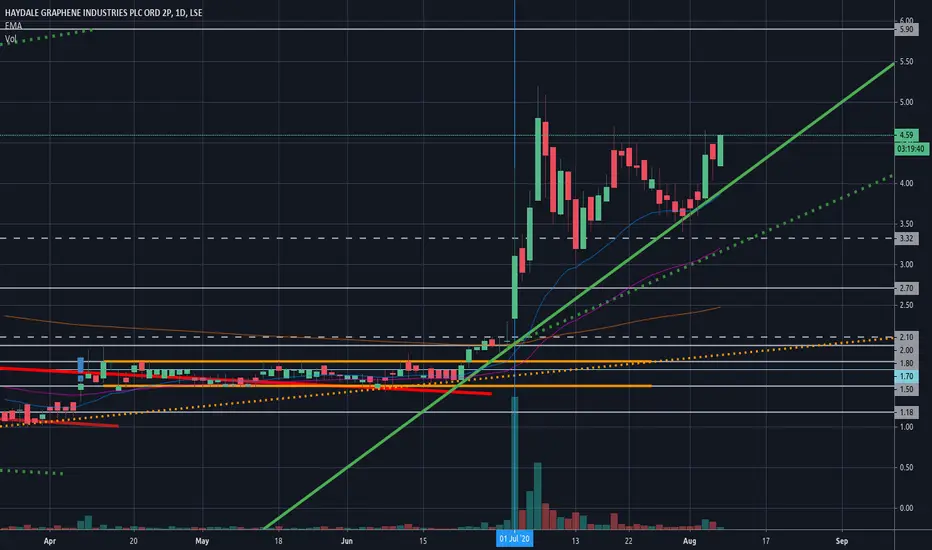Click the highlighted 01 Jul '20 date marker
932x550 pixels.
click(514, 539)
